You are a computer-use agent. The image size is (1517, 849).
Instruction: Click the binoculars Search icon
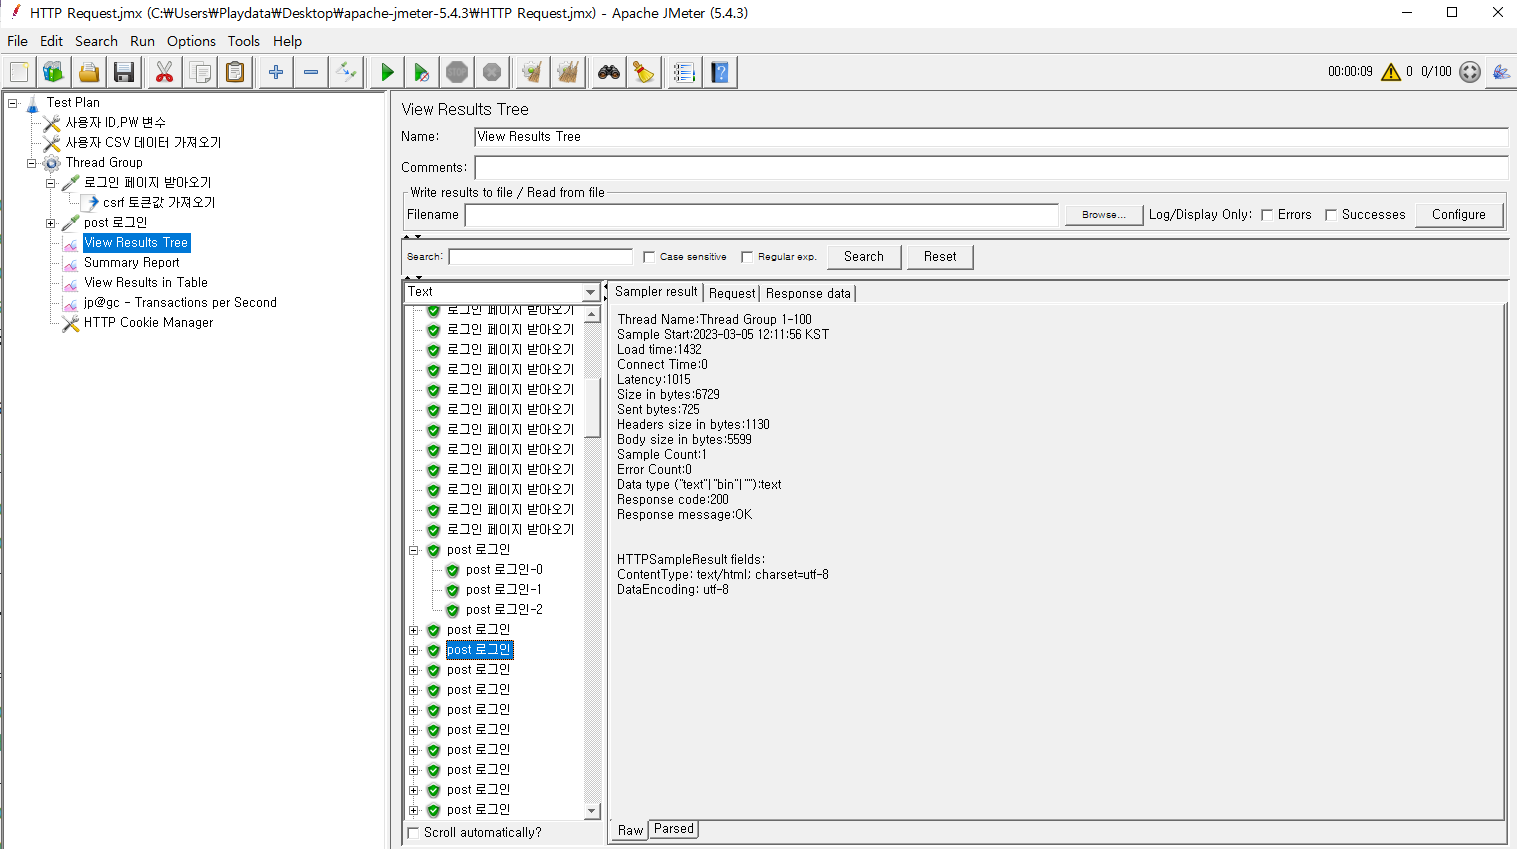pos(609,72)
